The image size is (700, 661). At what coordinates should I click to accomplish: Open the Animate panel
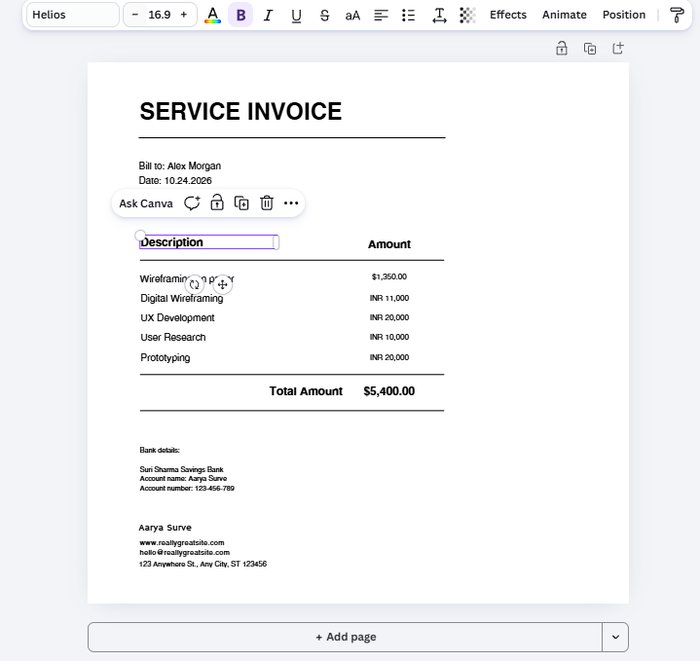[564, 15]
